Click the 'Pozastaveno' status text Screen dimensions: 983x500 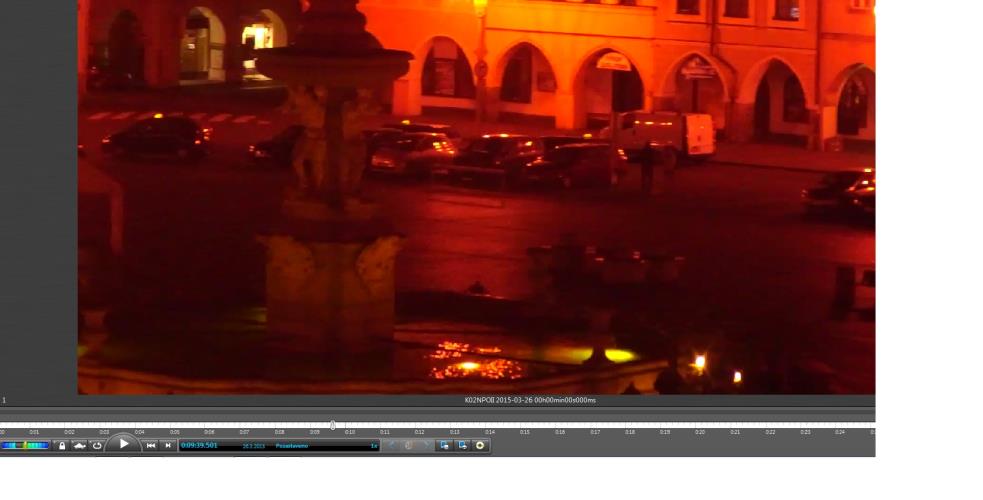pos(292,446)
